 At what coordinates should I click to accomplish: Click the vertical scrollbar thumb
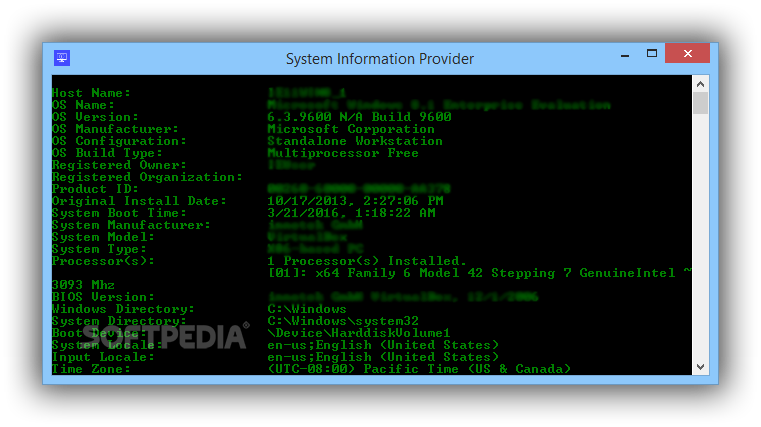pos(700,103)
